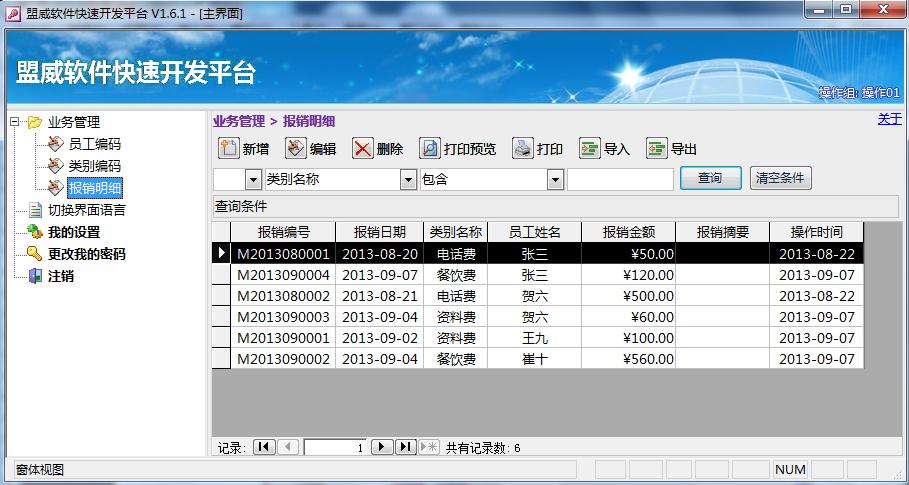The height and width of the screenshot is (485, 909).
Task: Click the 崔十 employee cell
Action: tap(535, 358)
